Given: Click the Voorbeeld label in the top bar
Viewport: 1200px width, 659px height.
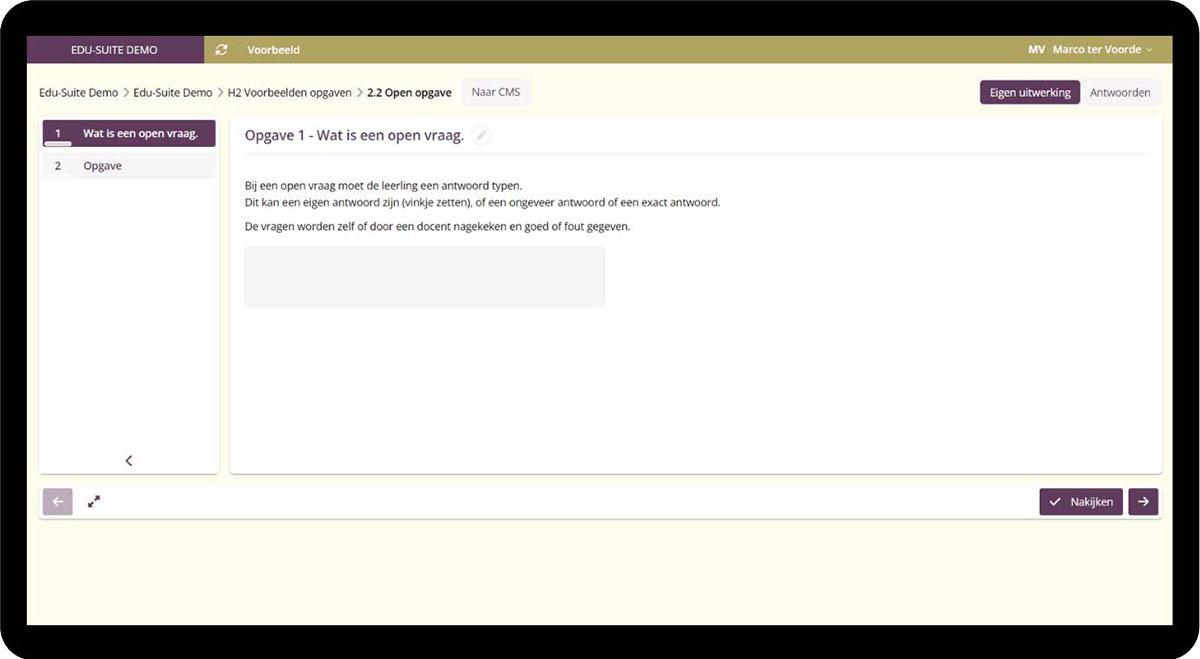Looking at the screenshot, I should (273, 50).
